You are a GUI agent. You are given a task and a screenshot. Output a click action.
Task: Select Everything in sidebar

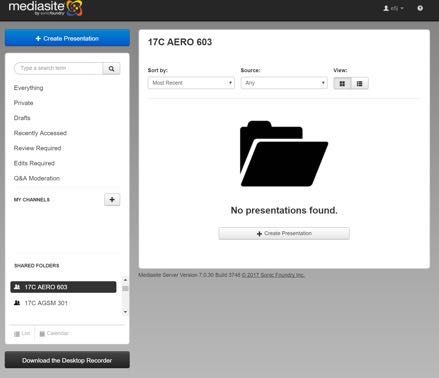28,88
